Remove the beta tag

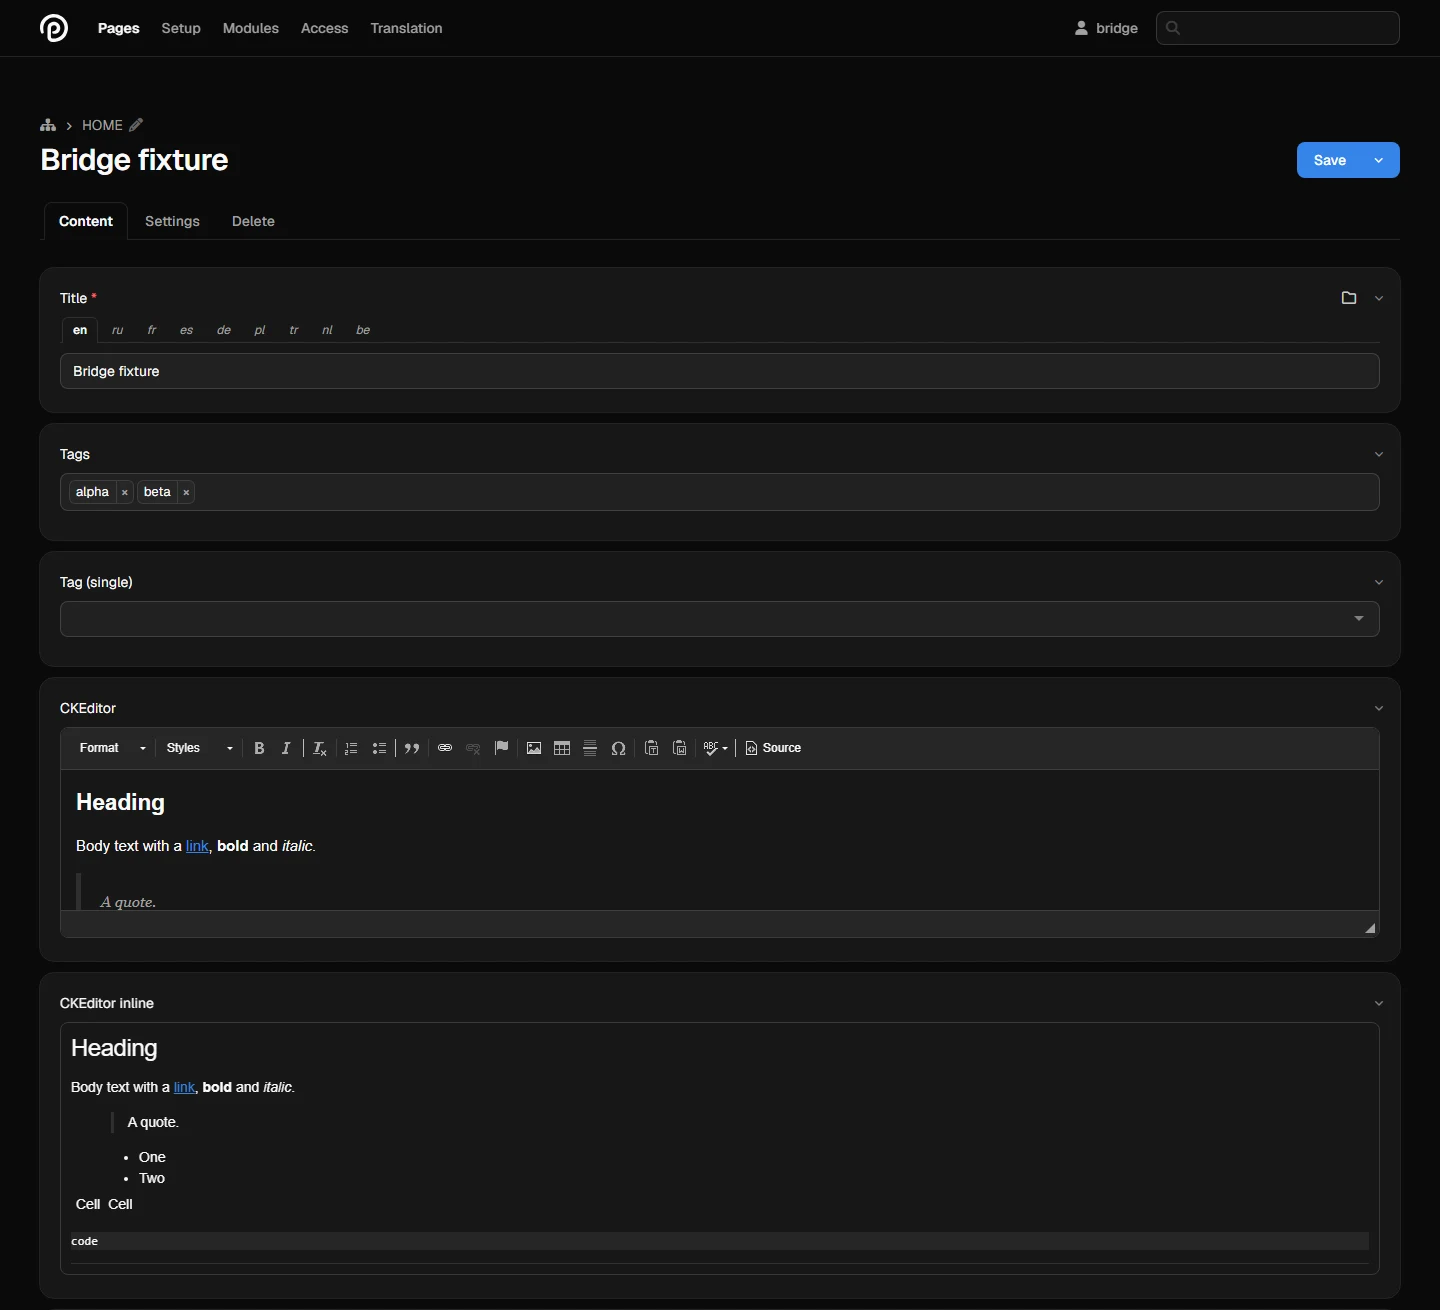tap(186, 492)
